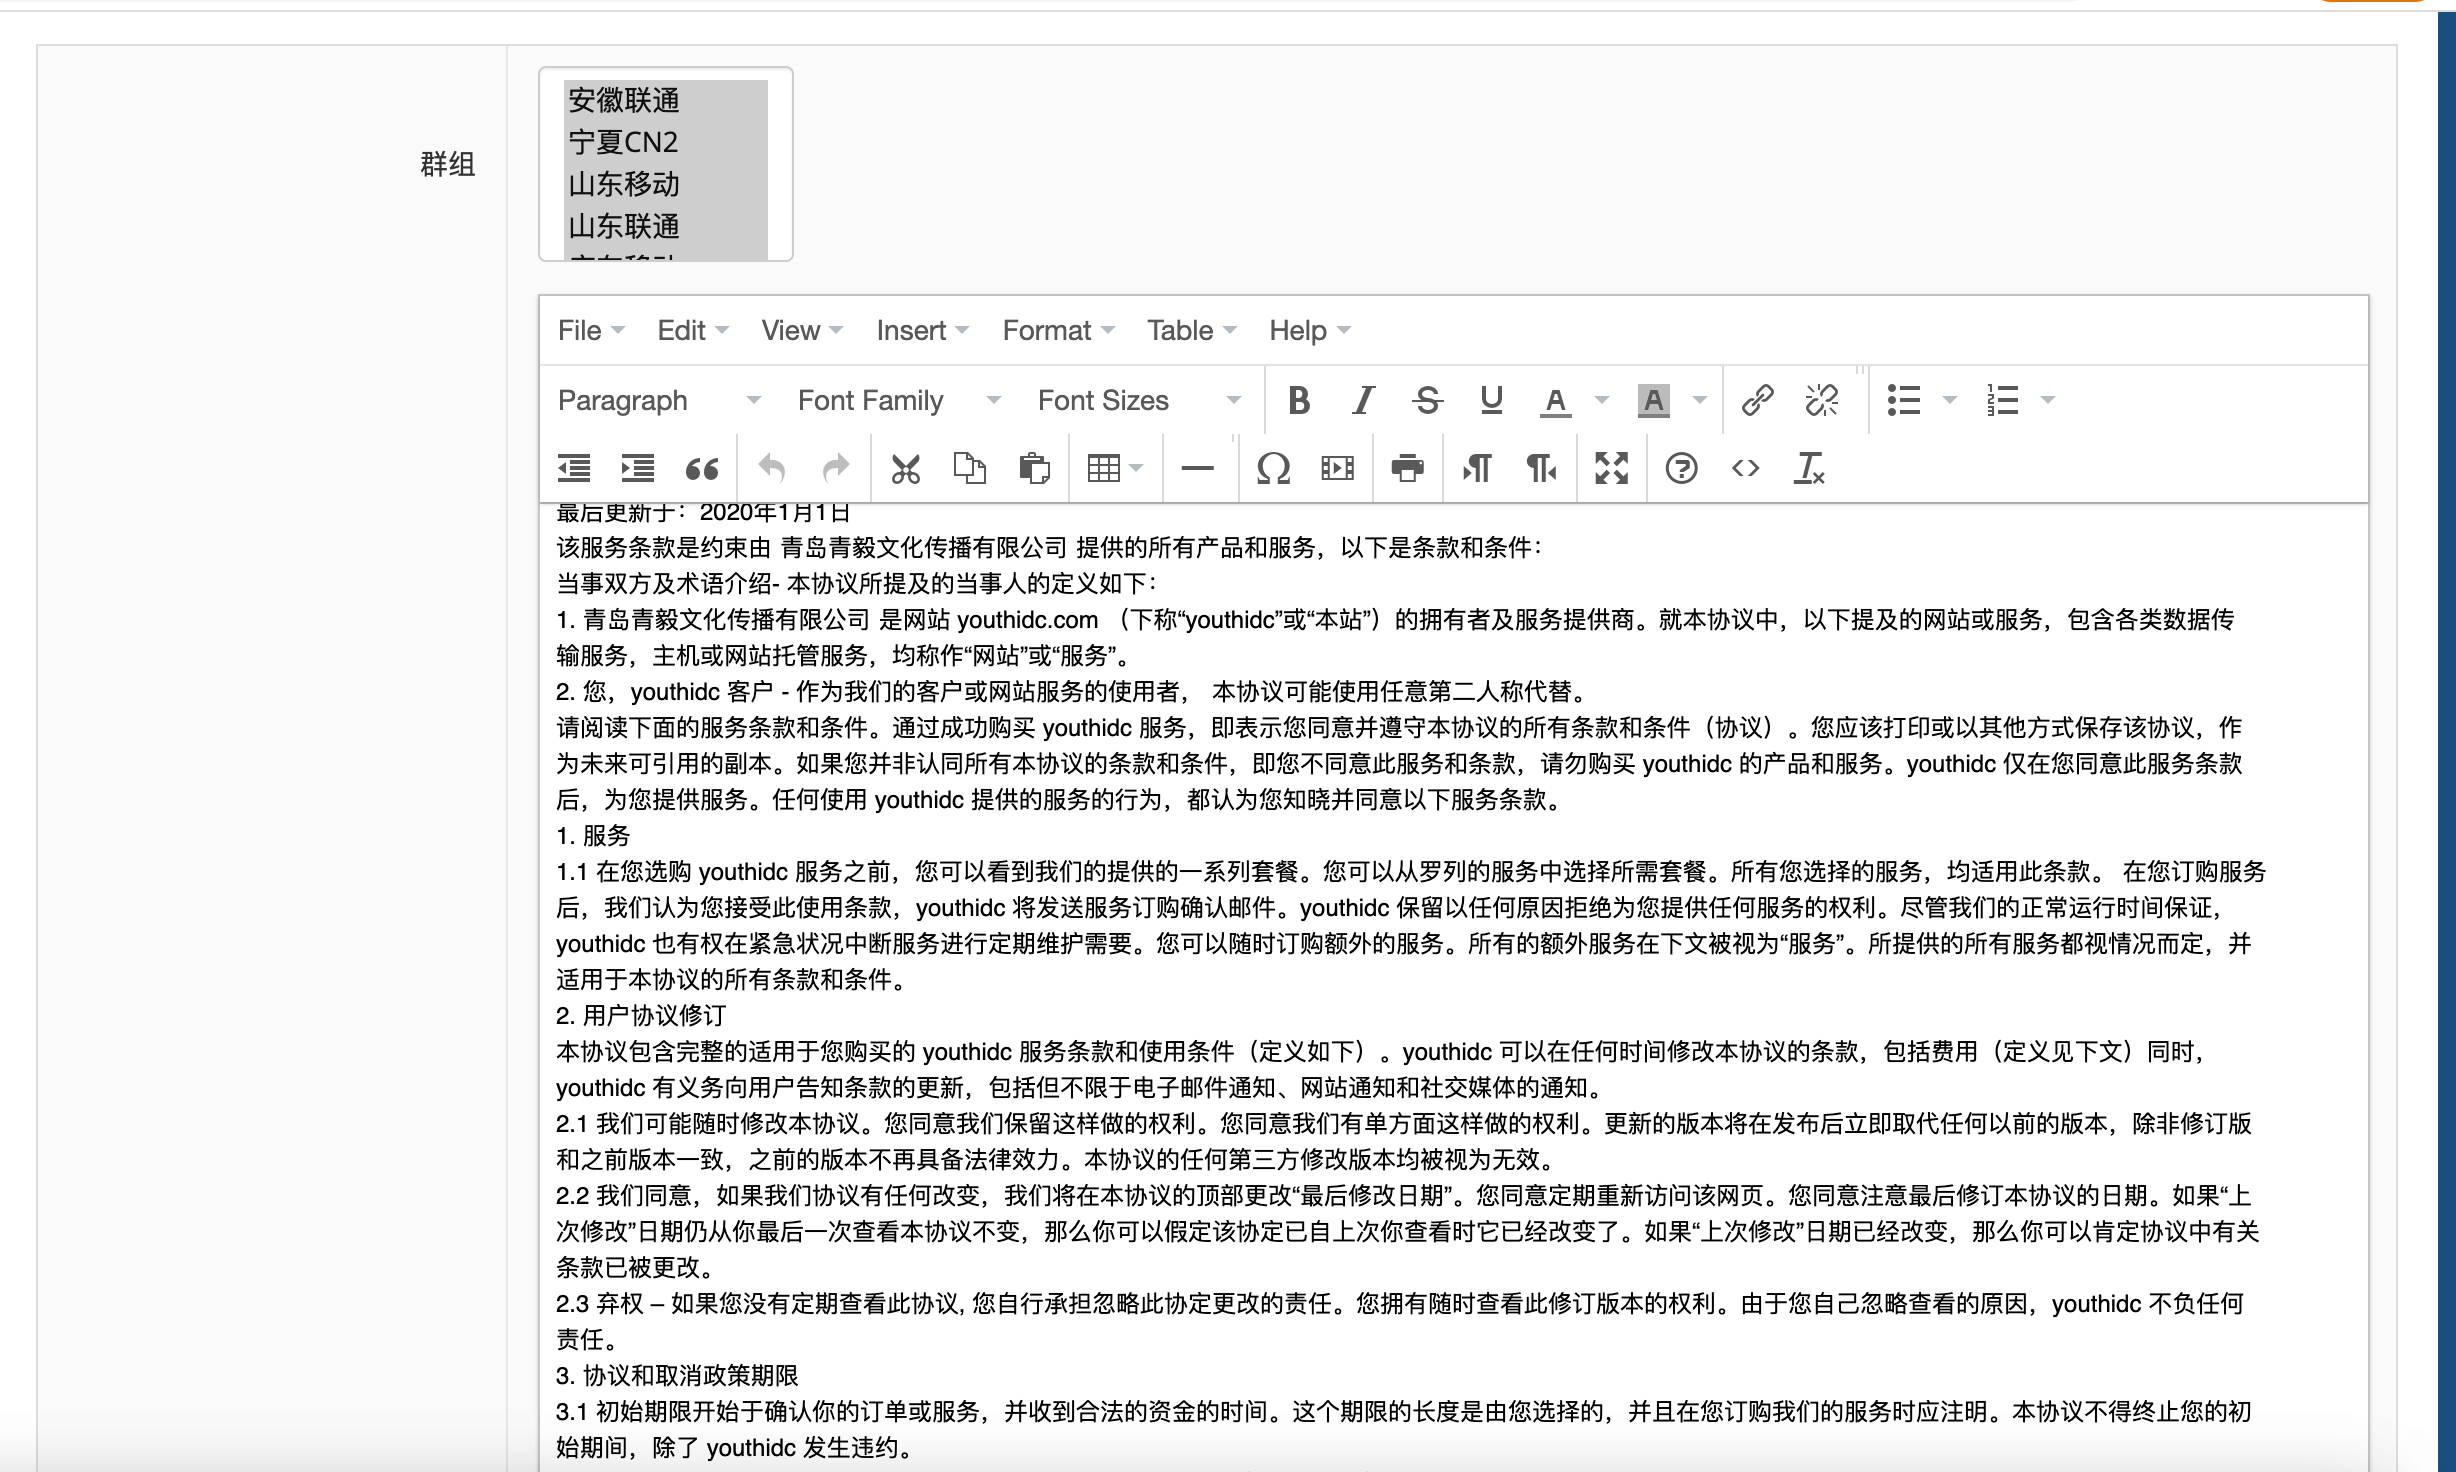Remove link with broken chain icon
Viewport: 2456px width, 1472px height.
click(1821, 401)
